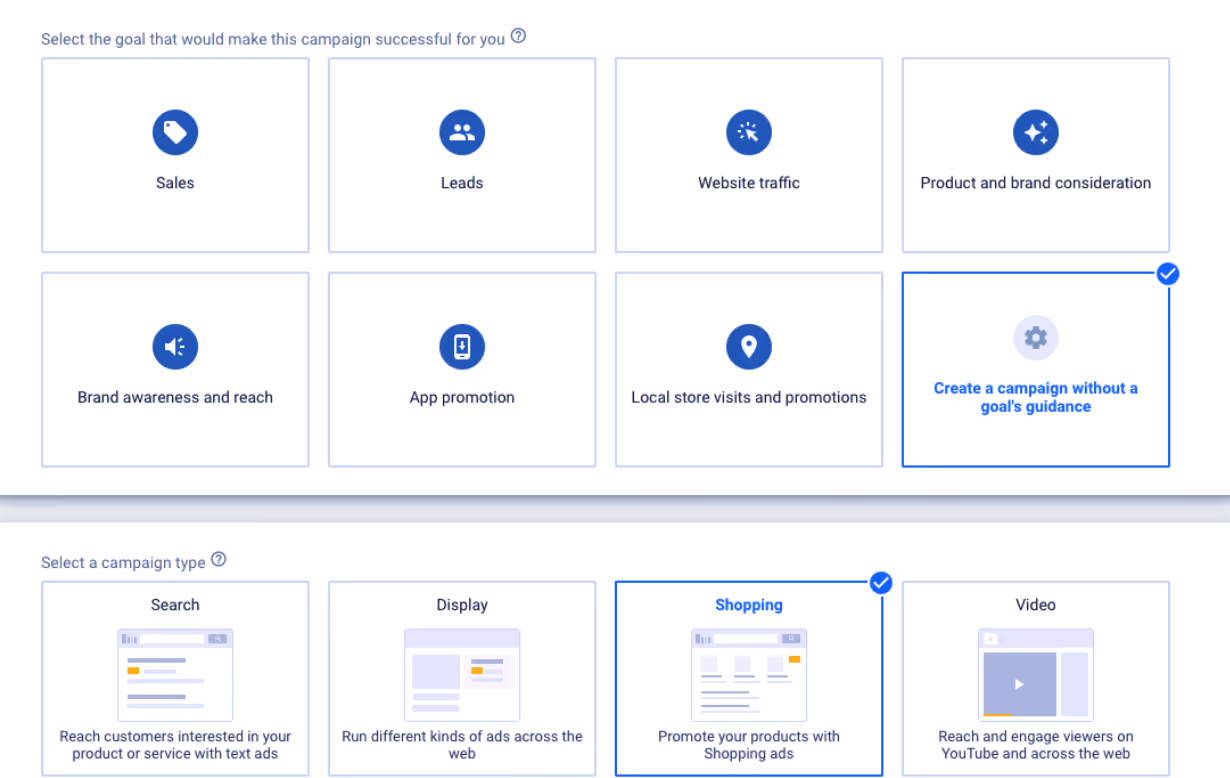Open help icon beside campaign type heading
Image resolution: width=1230 pixels, height=778 pixels.
point(218,559)
